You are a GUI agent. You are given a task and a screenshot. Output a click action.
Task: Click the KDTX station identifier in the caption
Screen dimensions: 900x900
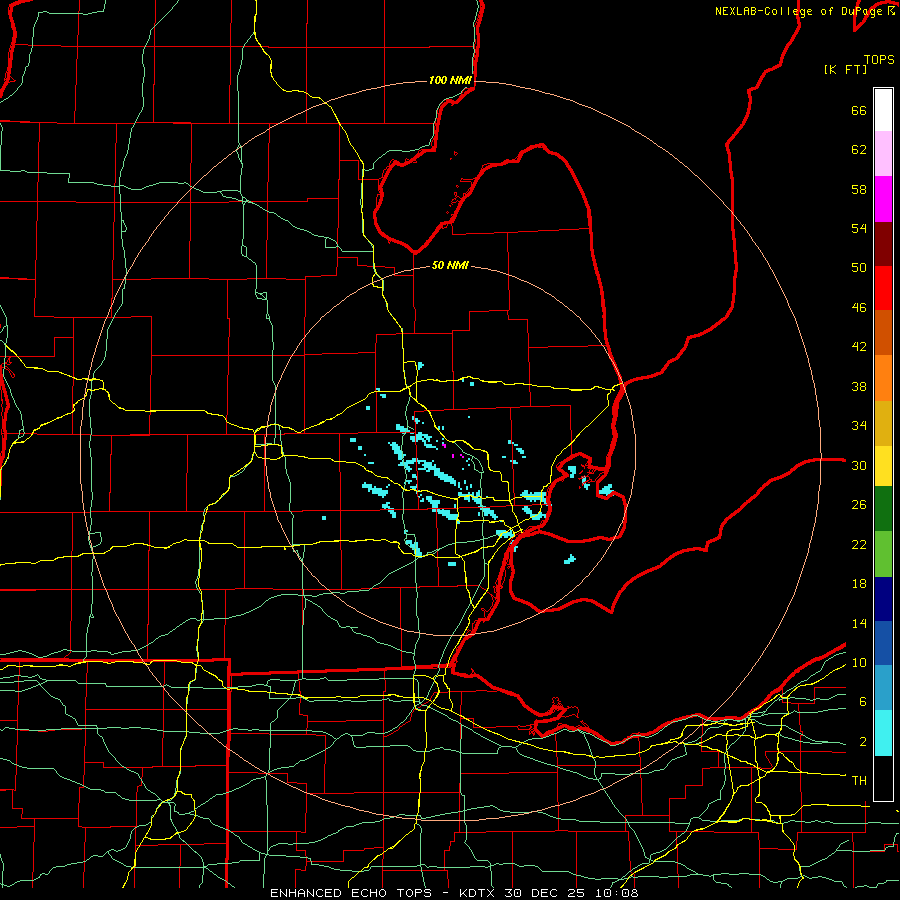(479, 893)
